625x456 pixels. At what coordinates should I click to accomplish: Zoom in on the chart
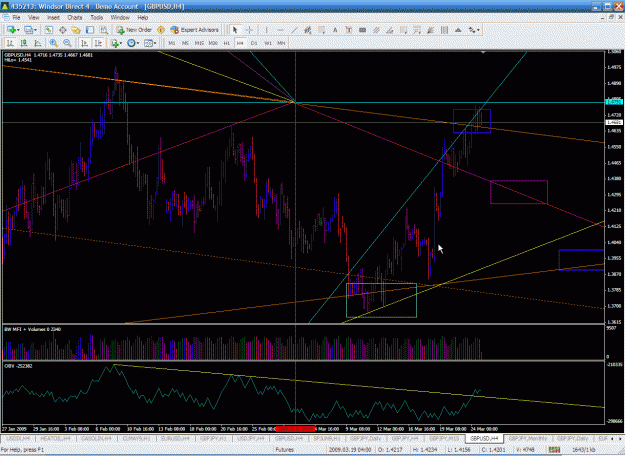pyautogui.click(x=53, y=43)
